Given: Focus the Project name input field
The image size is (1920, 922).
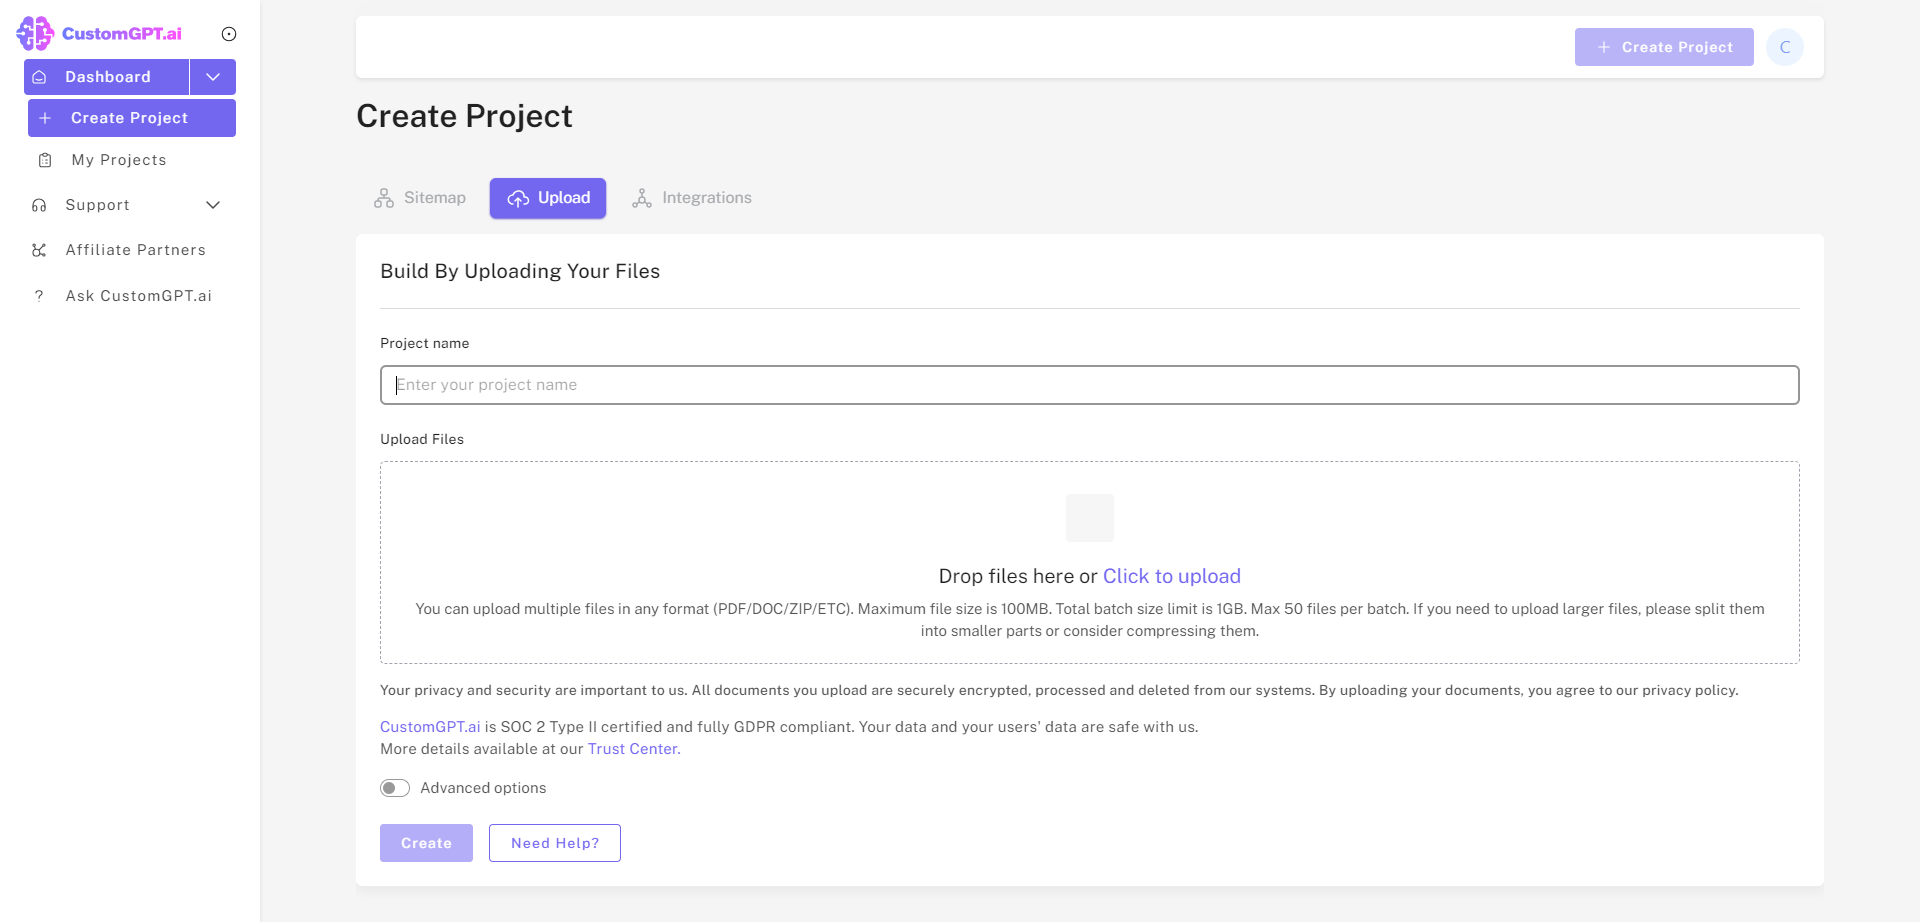Looking at the screenshot, I should 1089,385.
